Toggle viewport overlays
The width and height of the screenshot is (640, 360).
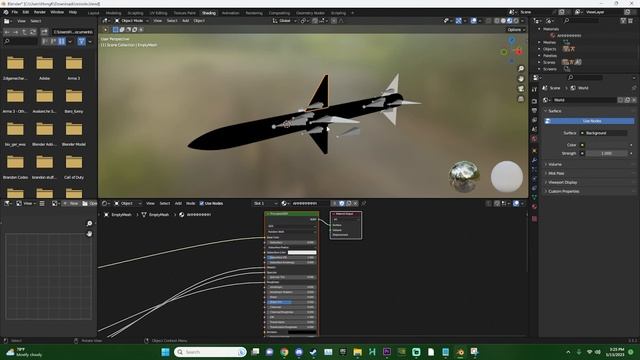(x=473, y=21)
